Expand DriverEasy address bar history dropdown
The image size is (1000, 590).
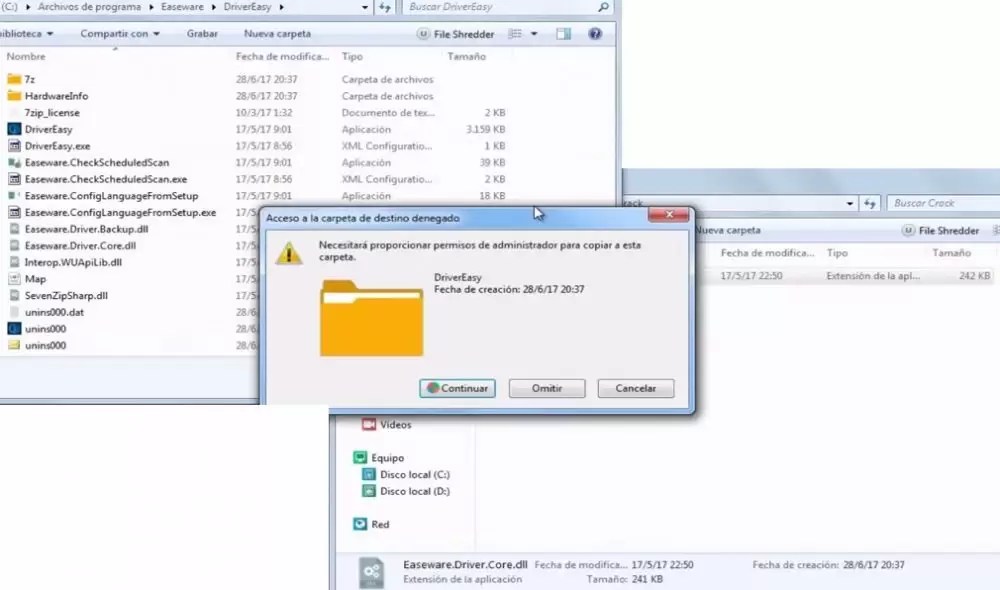pos(365,7)
